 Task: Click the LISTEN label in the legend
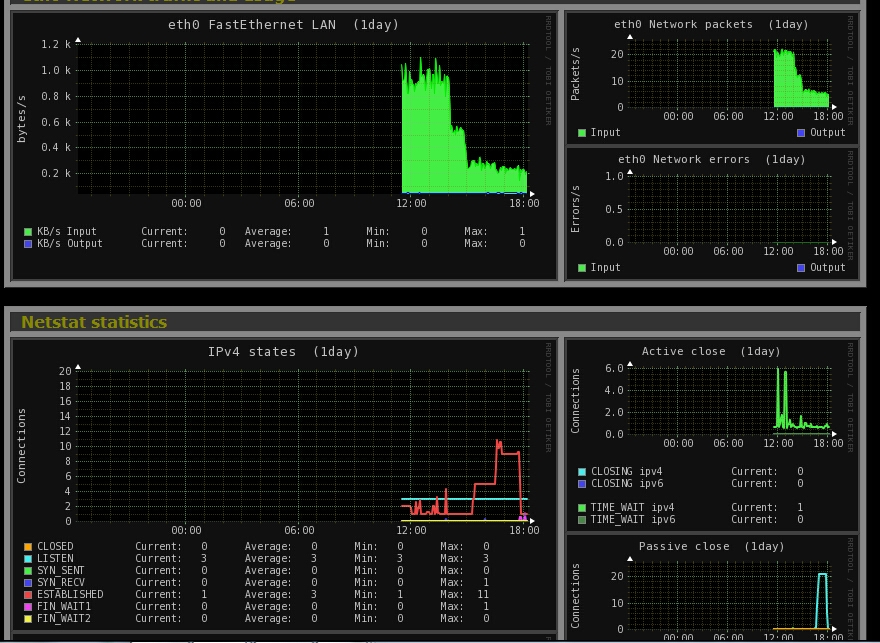point(55,558)
